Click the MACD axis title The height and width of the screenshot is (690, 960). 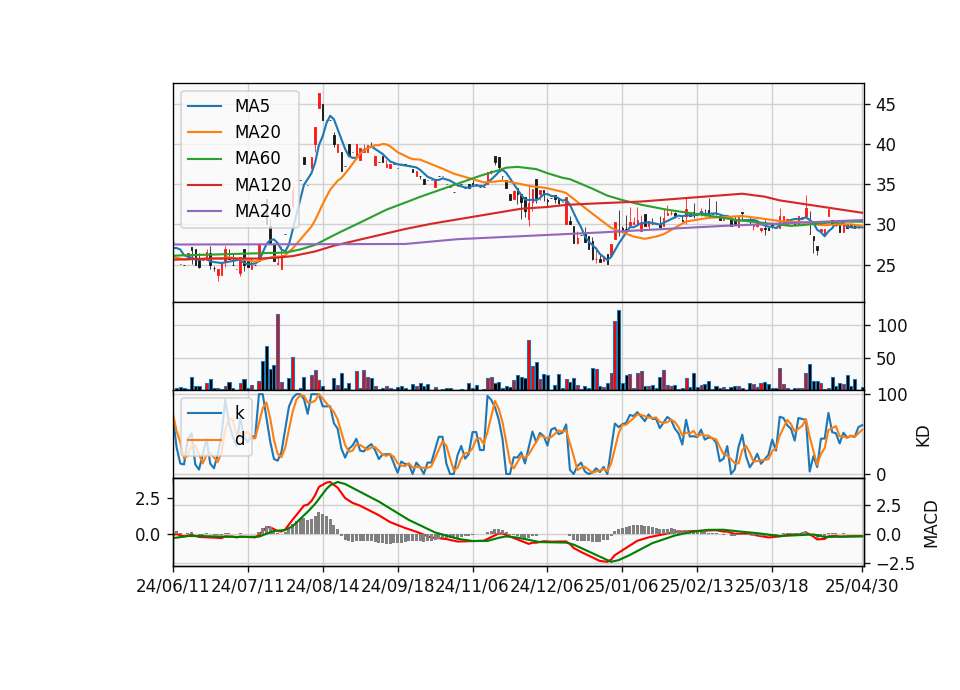pos(931,524)
